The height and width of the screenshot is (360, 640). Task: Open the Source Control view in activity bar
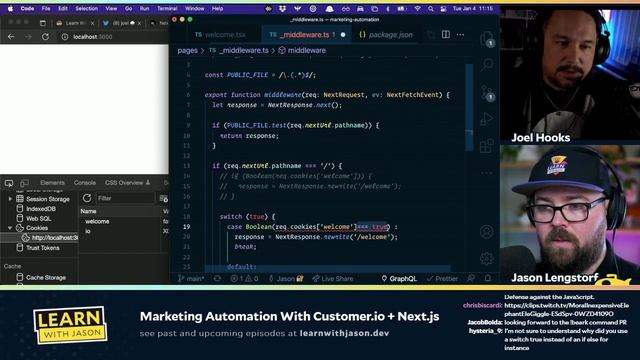tap(487, 93)
